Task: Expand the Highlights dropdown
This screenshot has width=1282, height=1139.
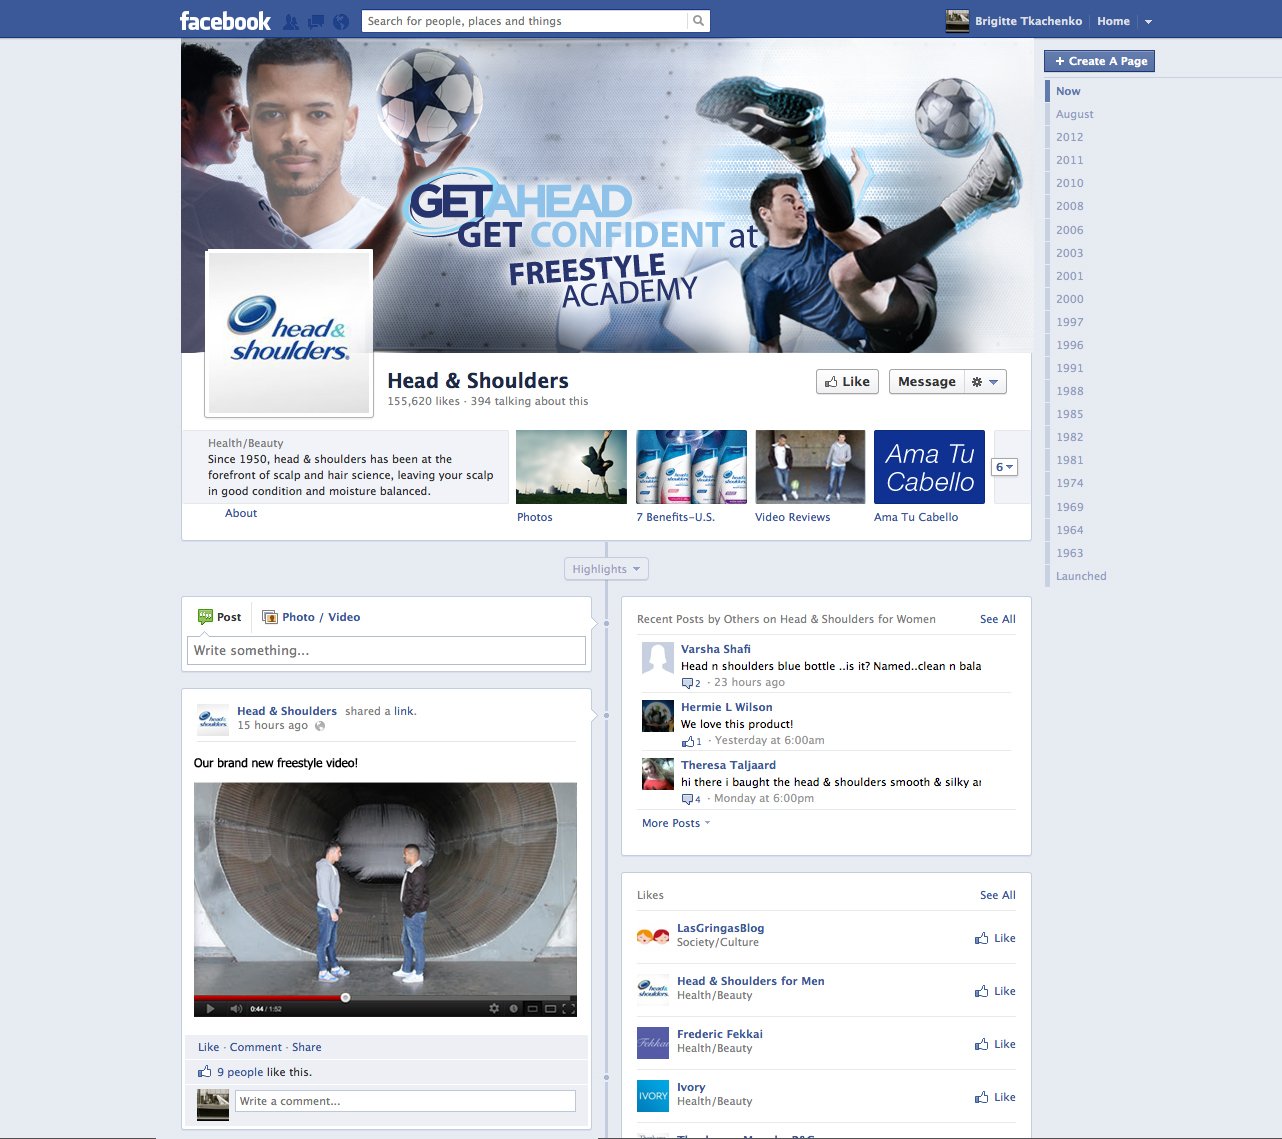Action: (x=607, y=569)
